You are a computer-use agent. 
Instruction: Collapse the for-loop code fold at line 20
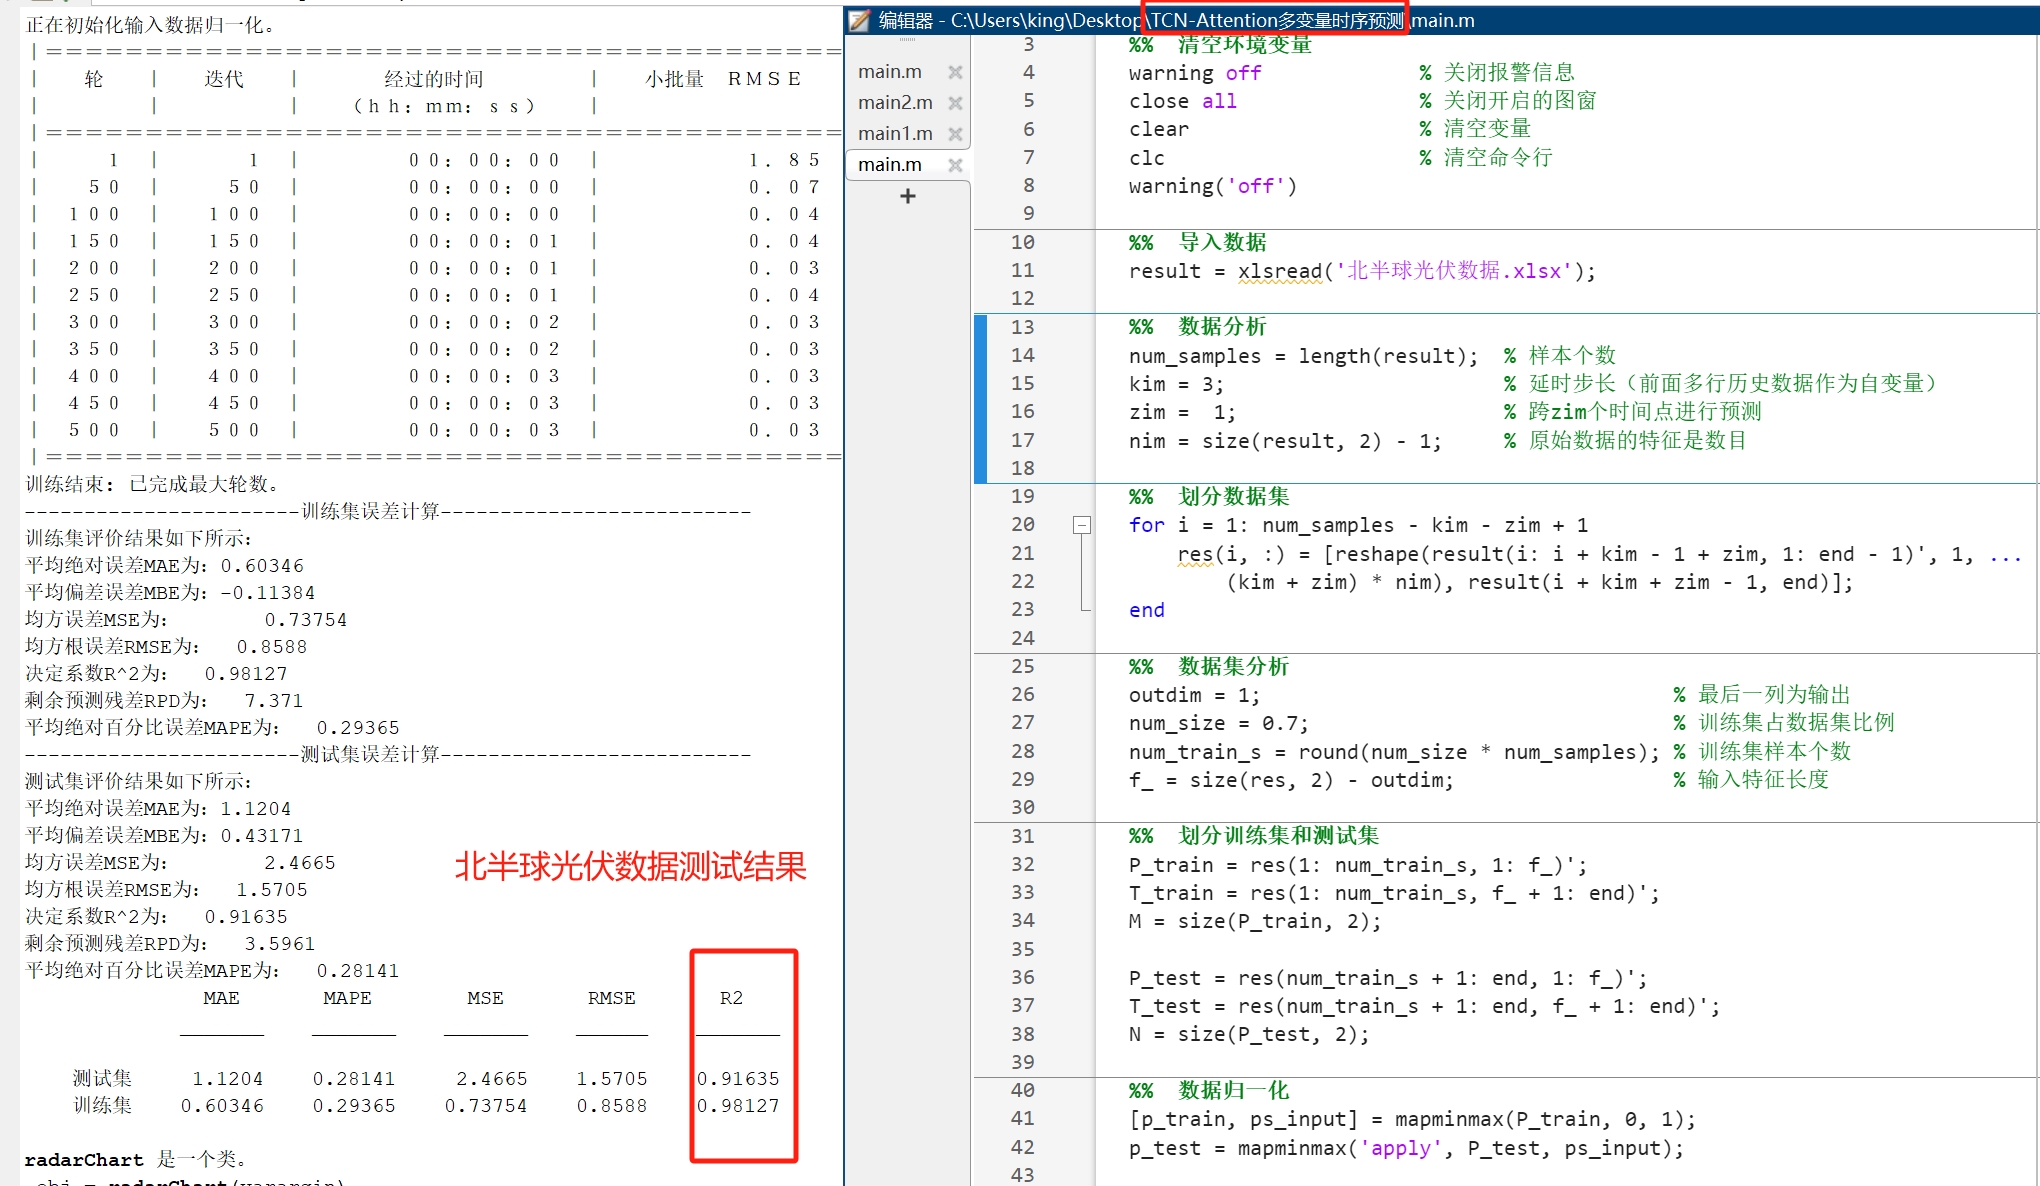[1081, 524]
